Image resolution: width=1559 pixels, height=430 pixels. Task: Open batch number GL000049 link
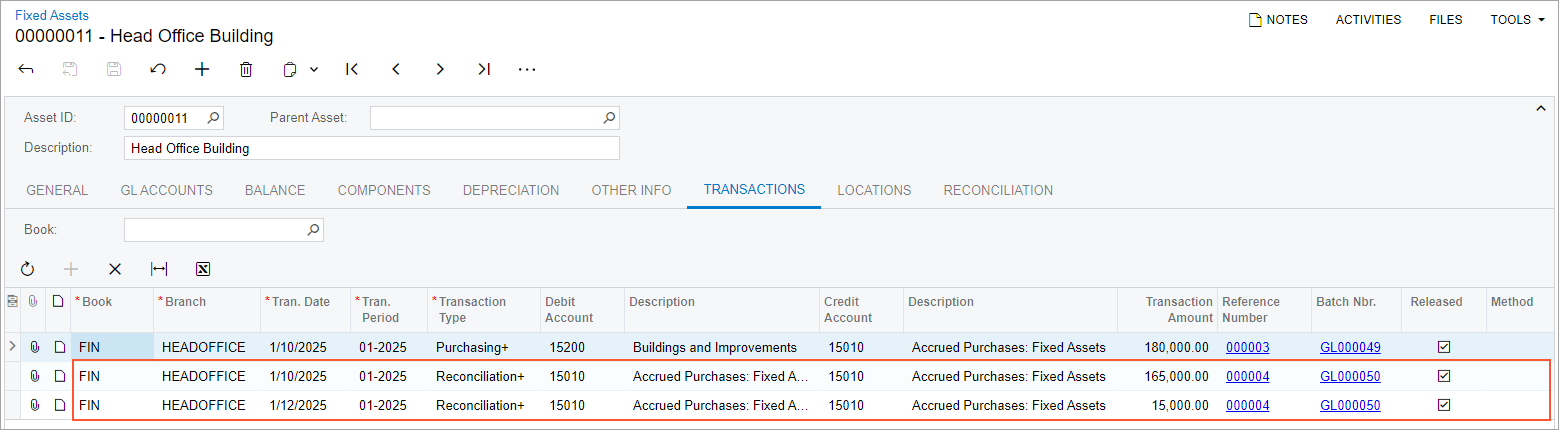tap(1350, 347)
